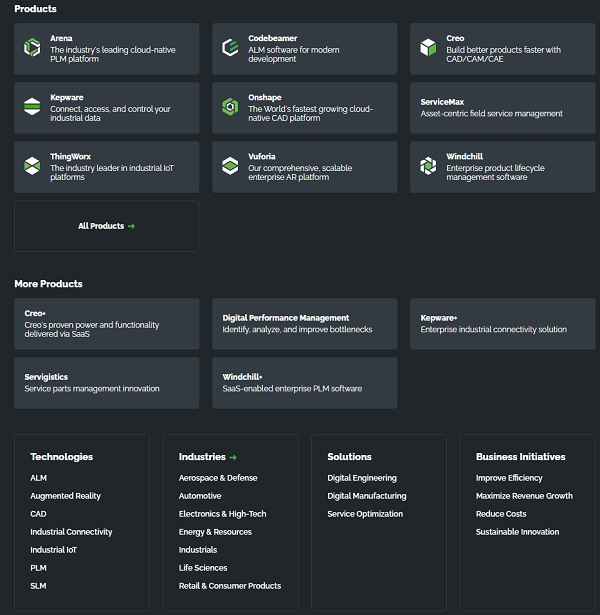Open the ServiceMax card
The width and height of the screenshot is (600, 615).
click(x=503, y=108)
